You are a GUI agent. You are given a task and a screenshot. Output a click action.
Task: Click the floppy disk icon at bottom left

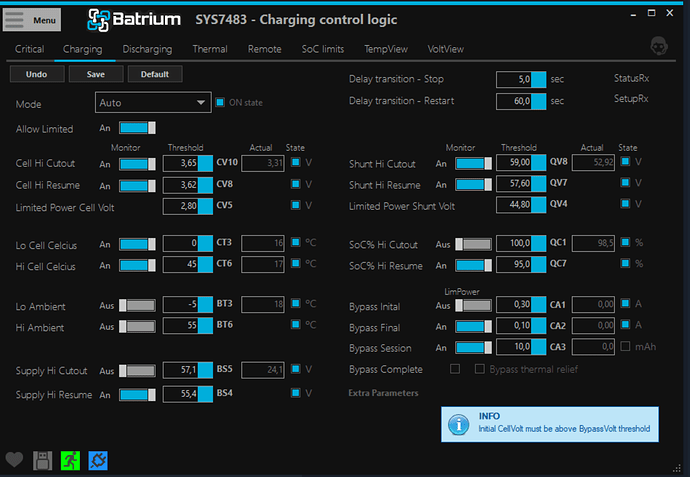coord(43,459)
